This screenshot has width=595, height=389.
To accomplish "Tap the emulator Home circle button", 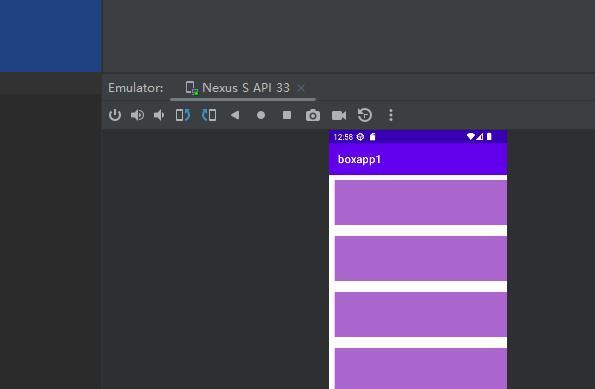I will click(x=261, y=115).
